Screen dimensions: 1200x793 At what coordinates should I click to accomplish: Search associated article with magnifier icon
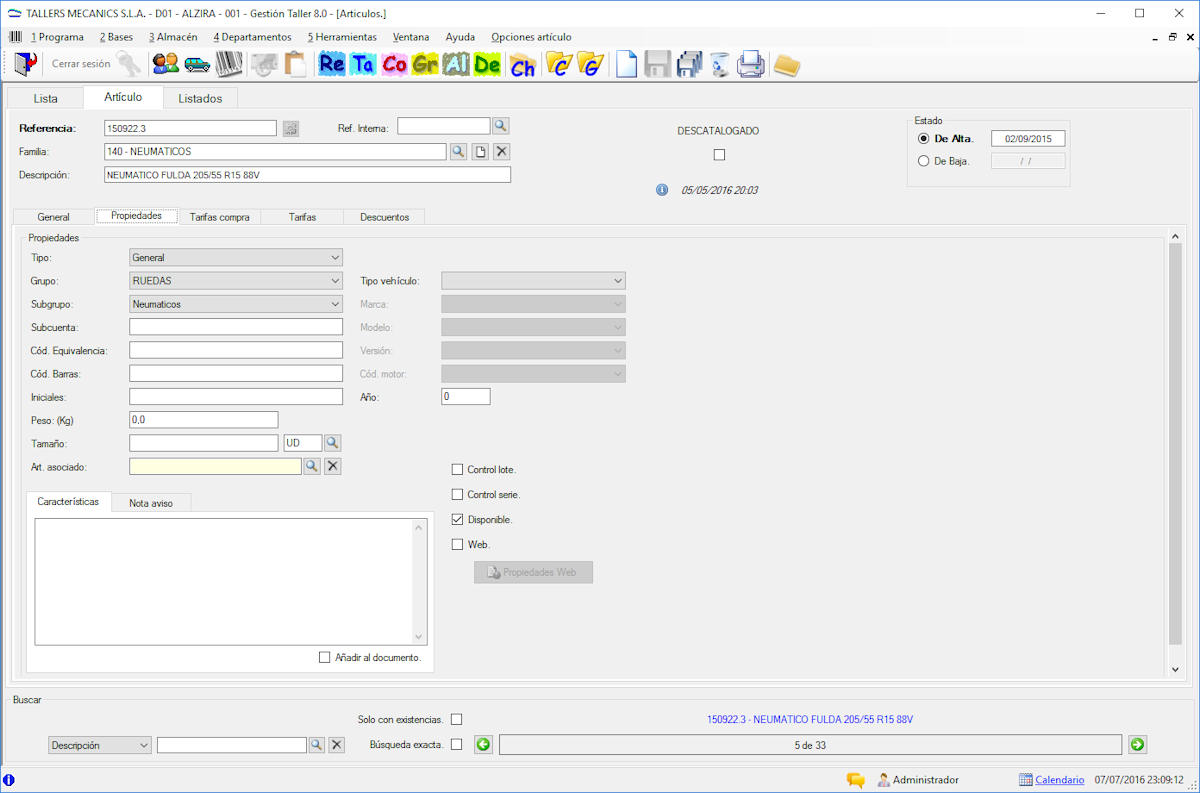point(312,466)
